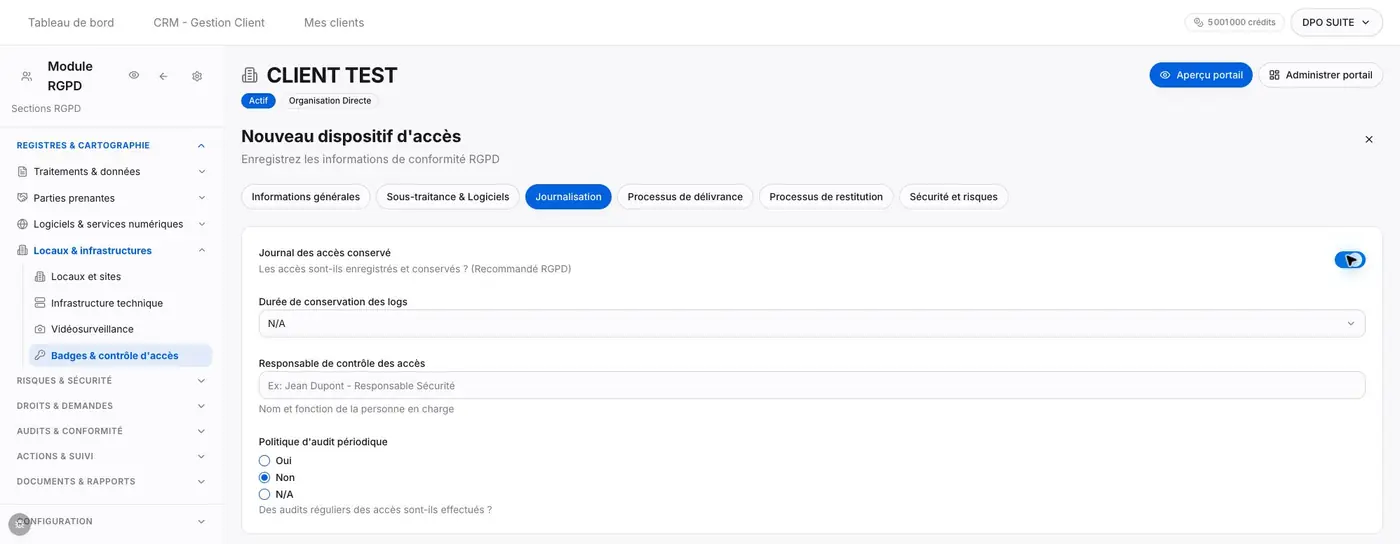Open CRM - Gestion Client menu

coord(209,22)
